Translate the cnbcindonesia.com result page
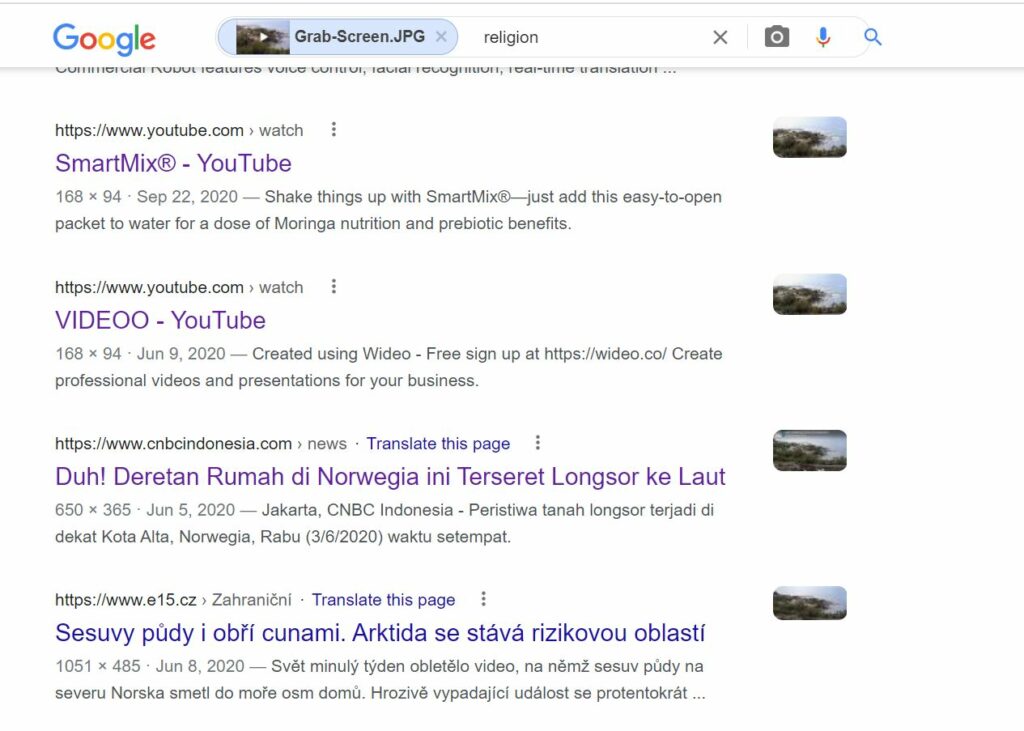 438,444
